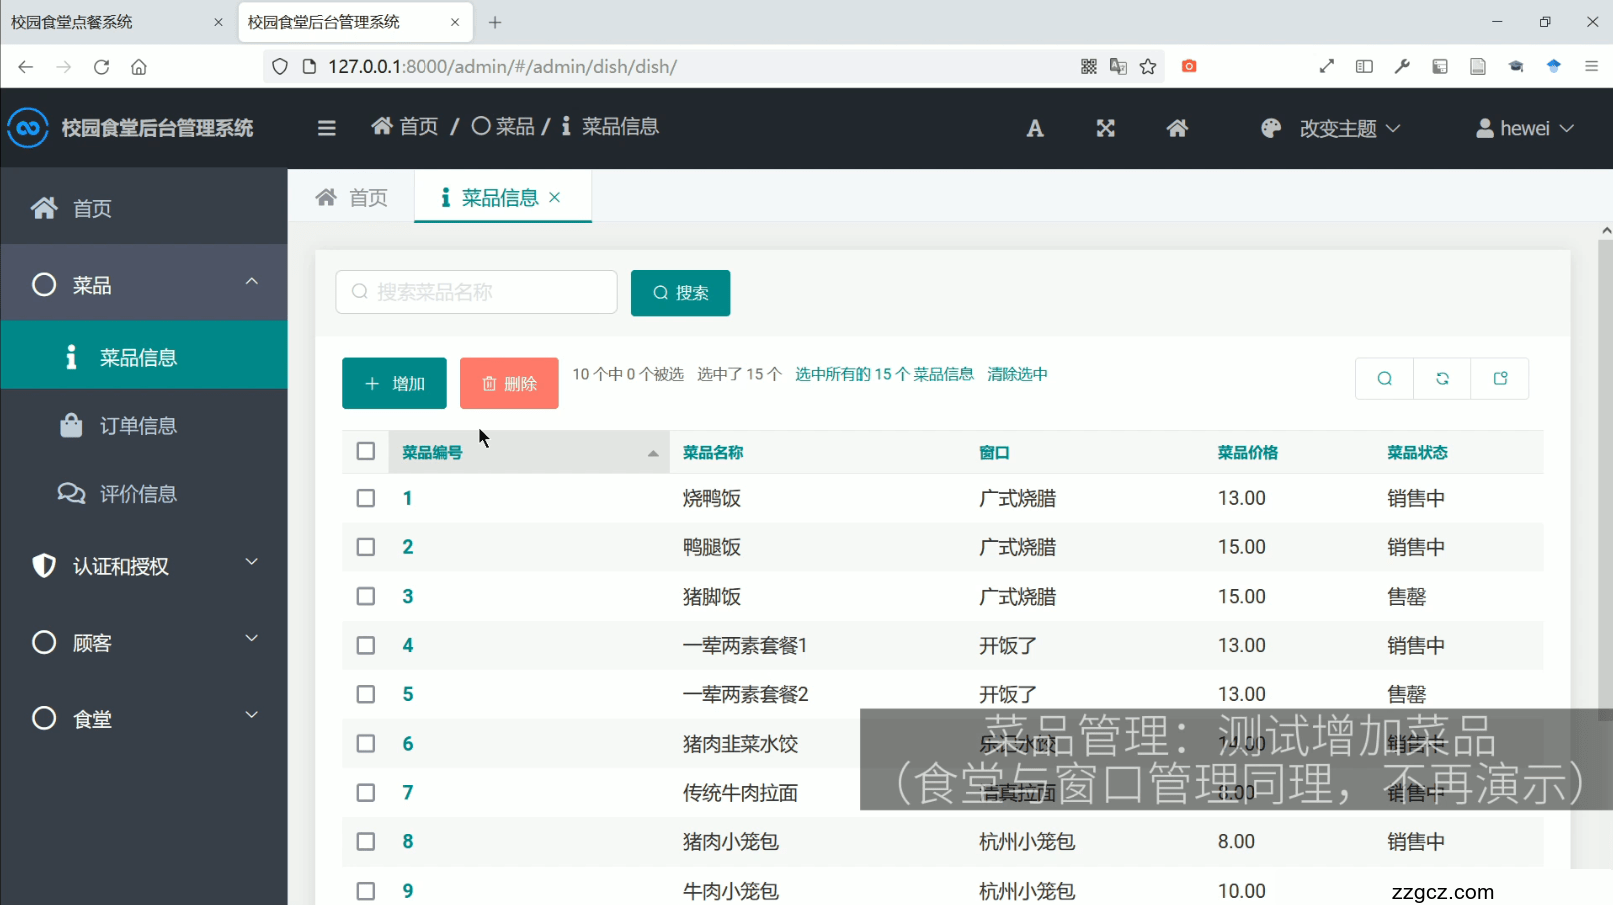Check the checkbox for 猪脚饭 row
Image resolution: width=1613 pixels, height=905 pixels.
click(365, 595)
